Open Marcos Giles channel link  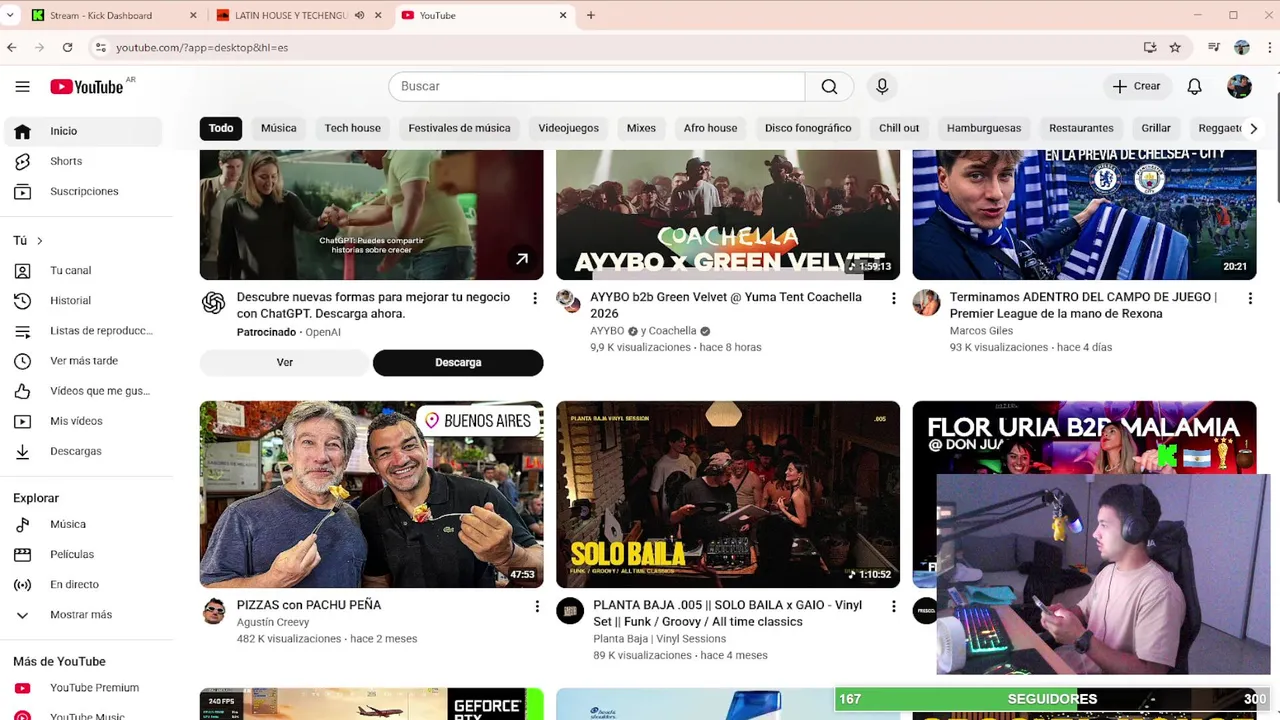click(x=981, y=331)
